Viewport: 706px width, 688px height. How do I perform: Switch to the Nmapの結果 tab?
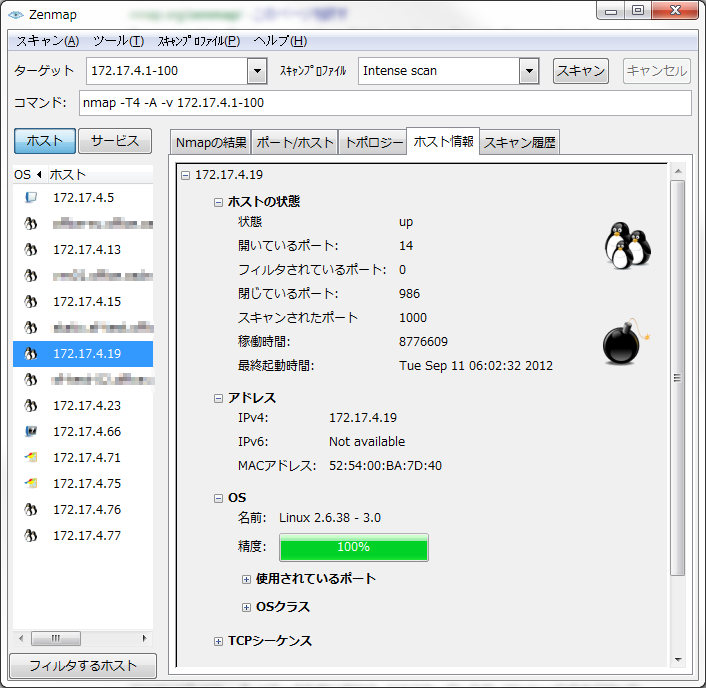coord(211,142)
